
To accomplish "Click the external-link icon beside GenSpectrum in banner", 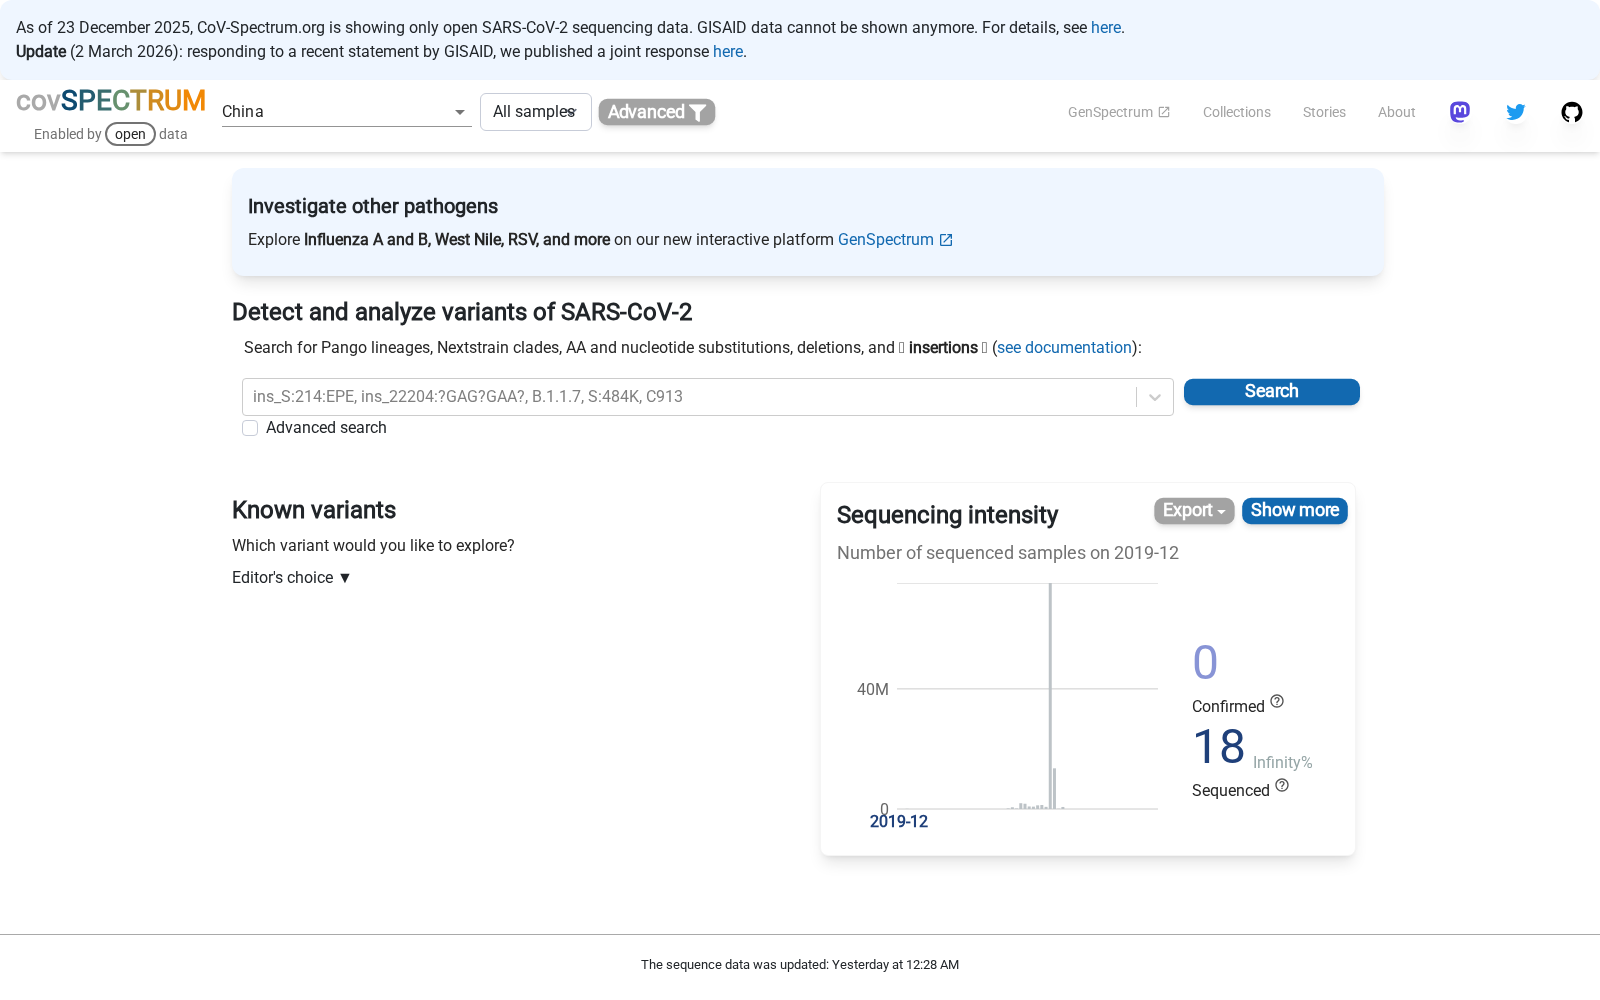I will click(x=946, y=240).
